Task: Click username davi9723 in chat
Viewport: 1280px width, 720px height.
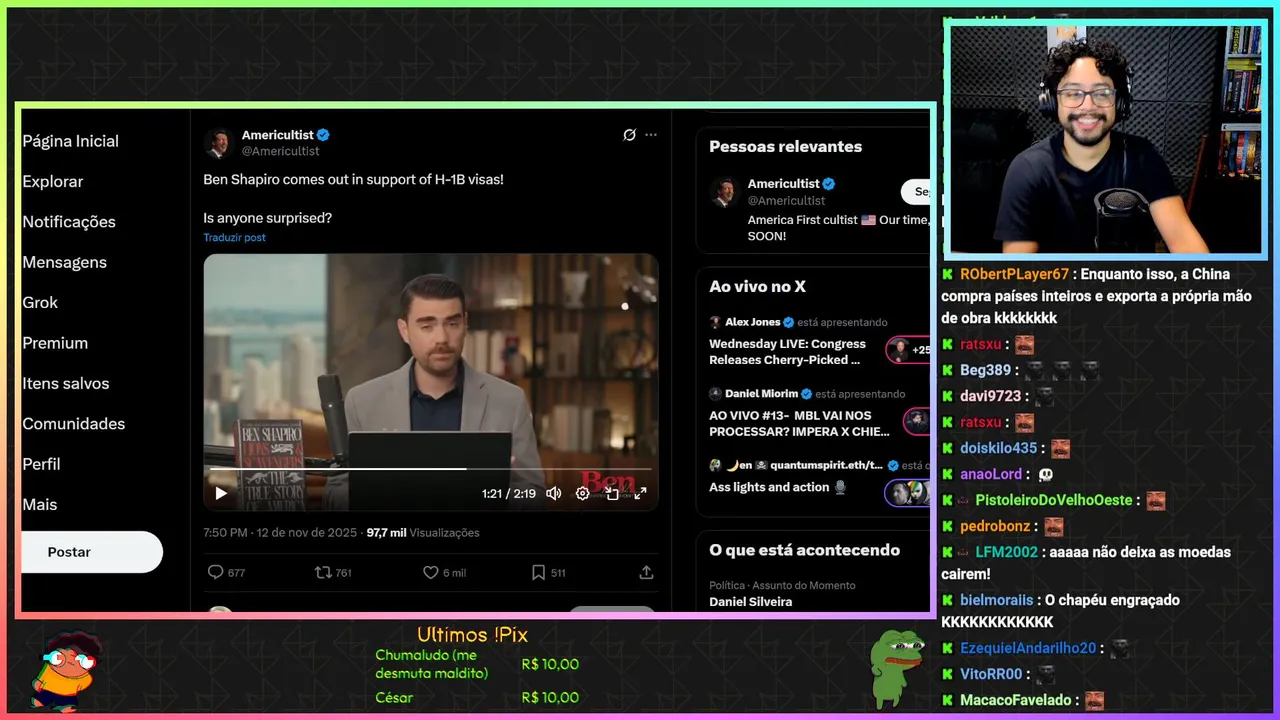Action: coord(990,396)
